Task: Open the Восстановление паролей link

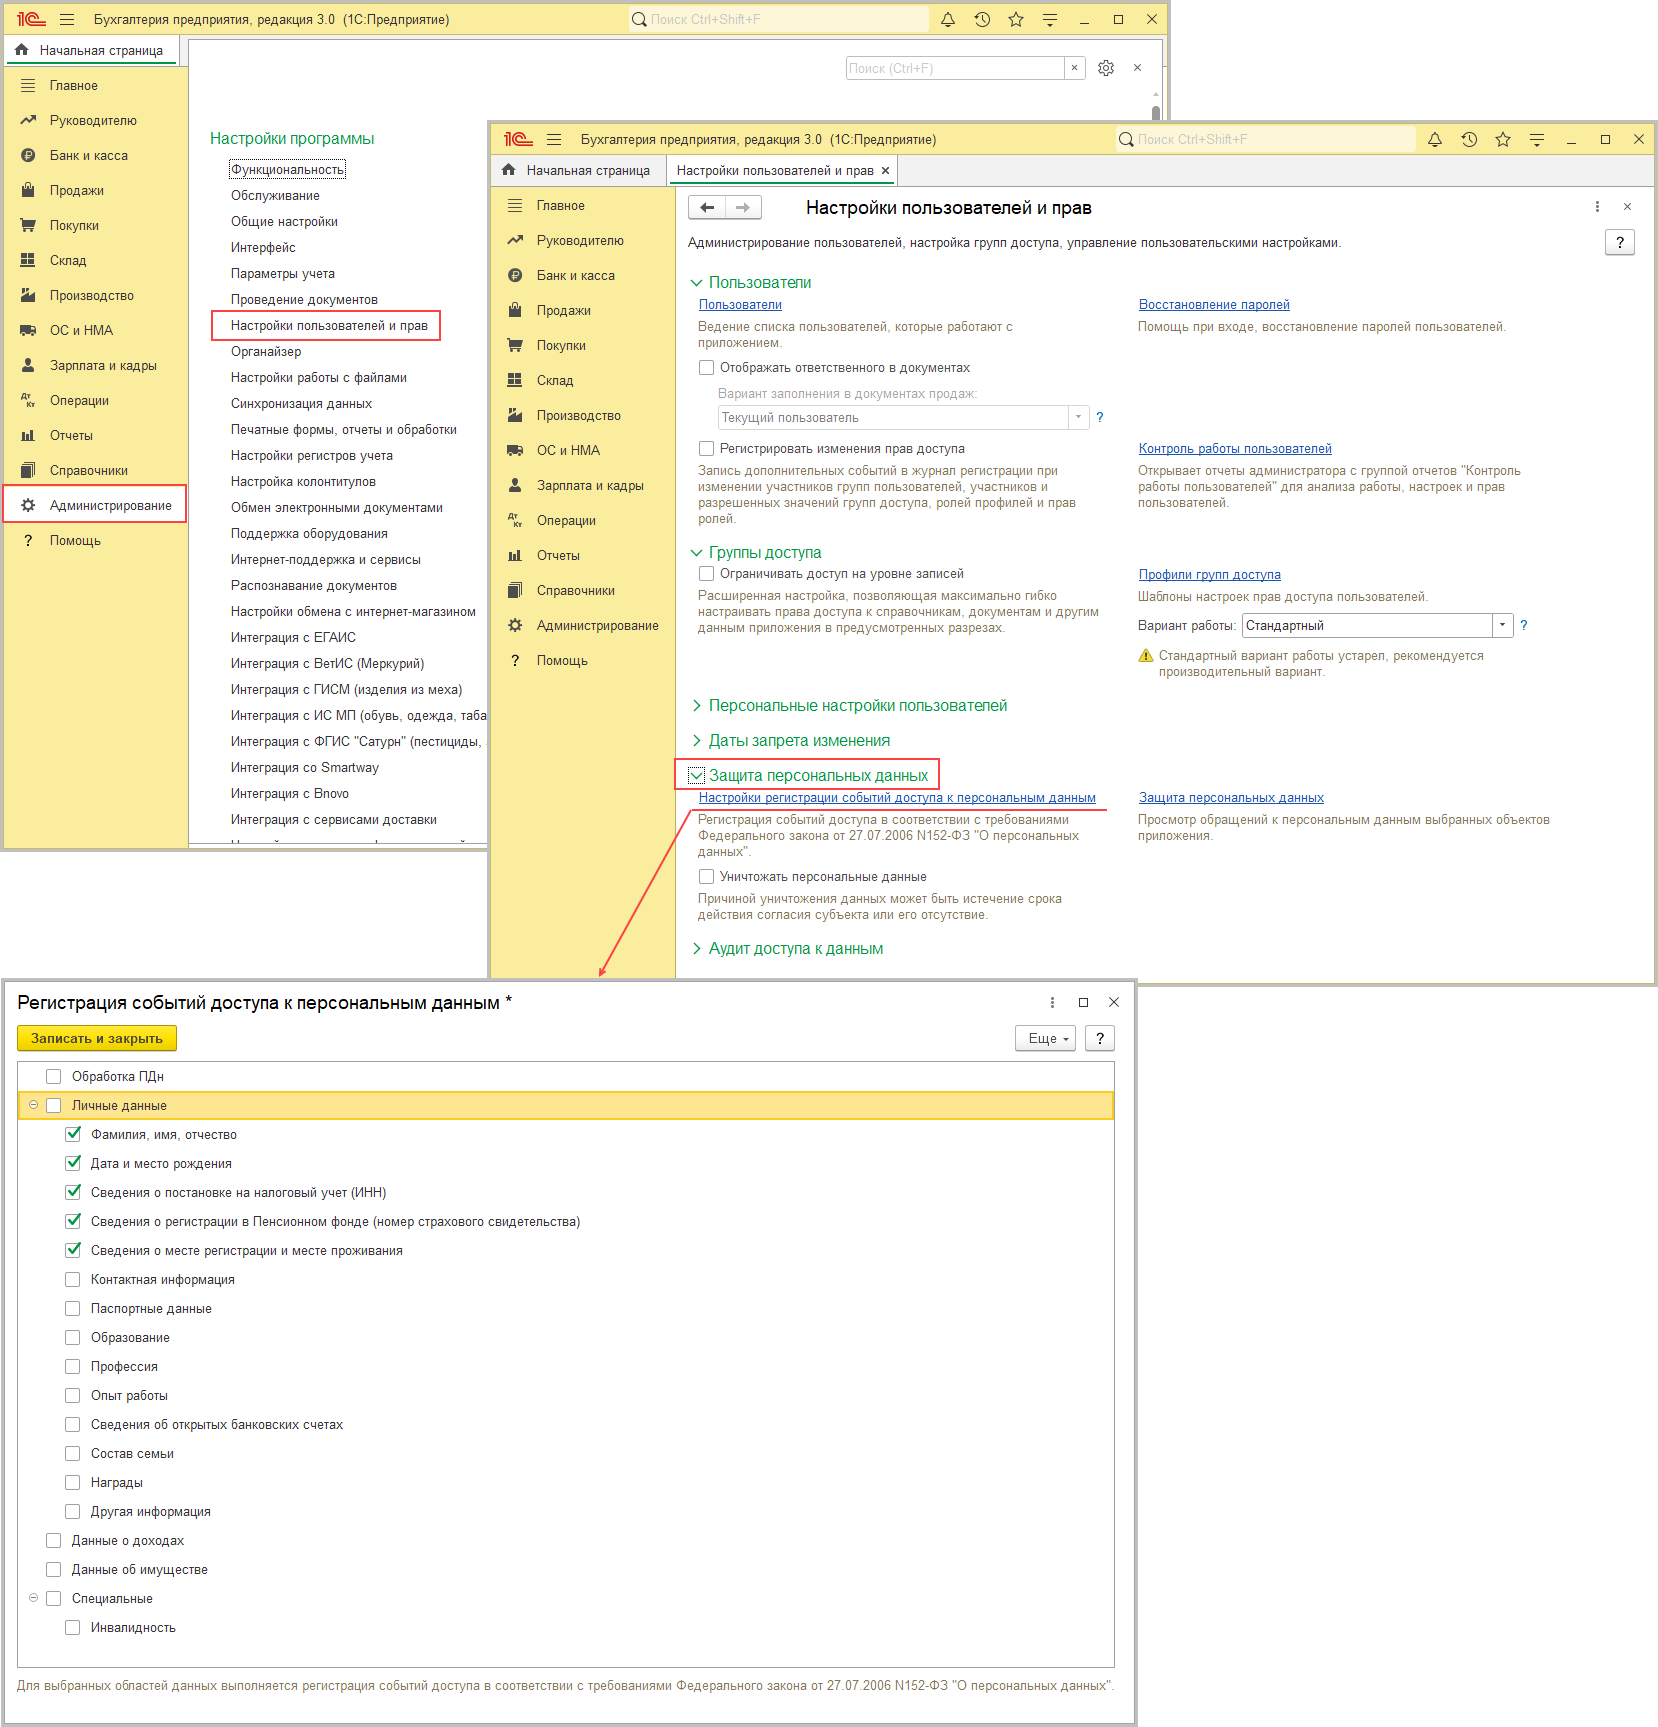Action: pos(1214,305)
